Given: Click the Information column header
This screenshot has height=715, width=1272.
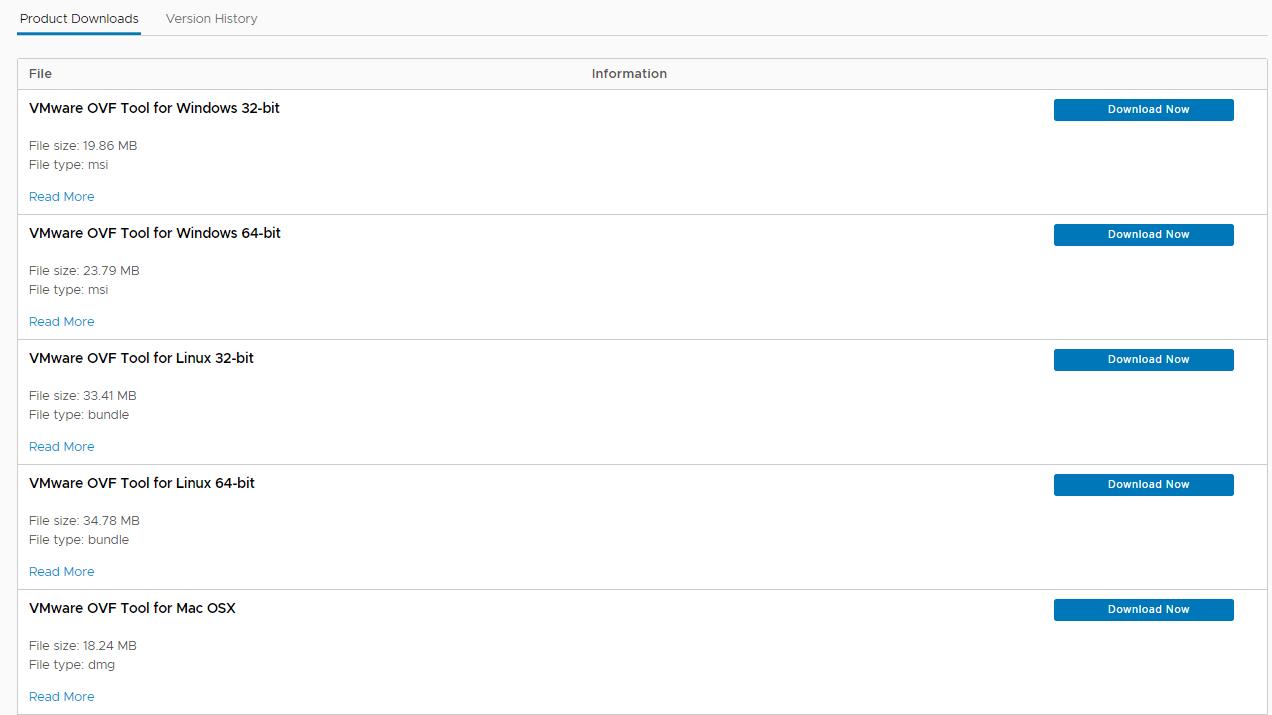Looking at the screenshot, I should pyautogui.click(x=629, y=74).
